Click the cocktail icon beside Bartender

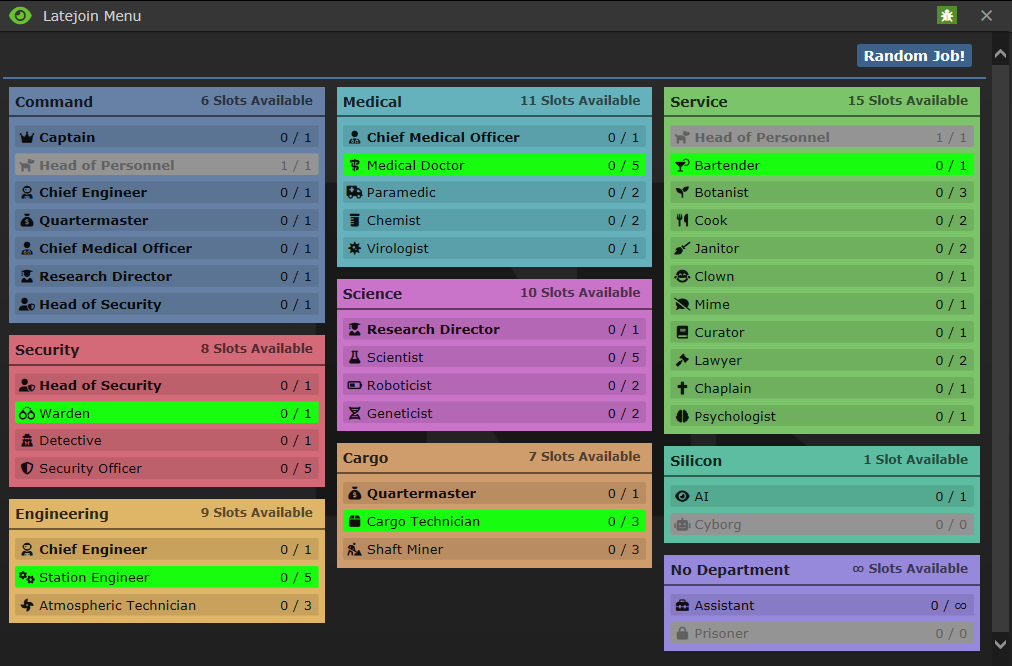pyautogui.click(x=682, y=165)
